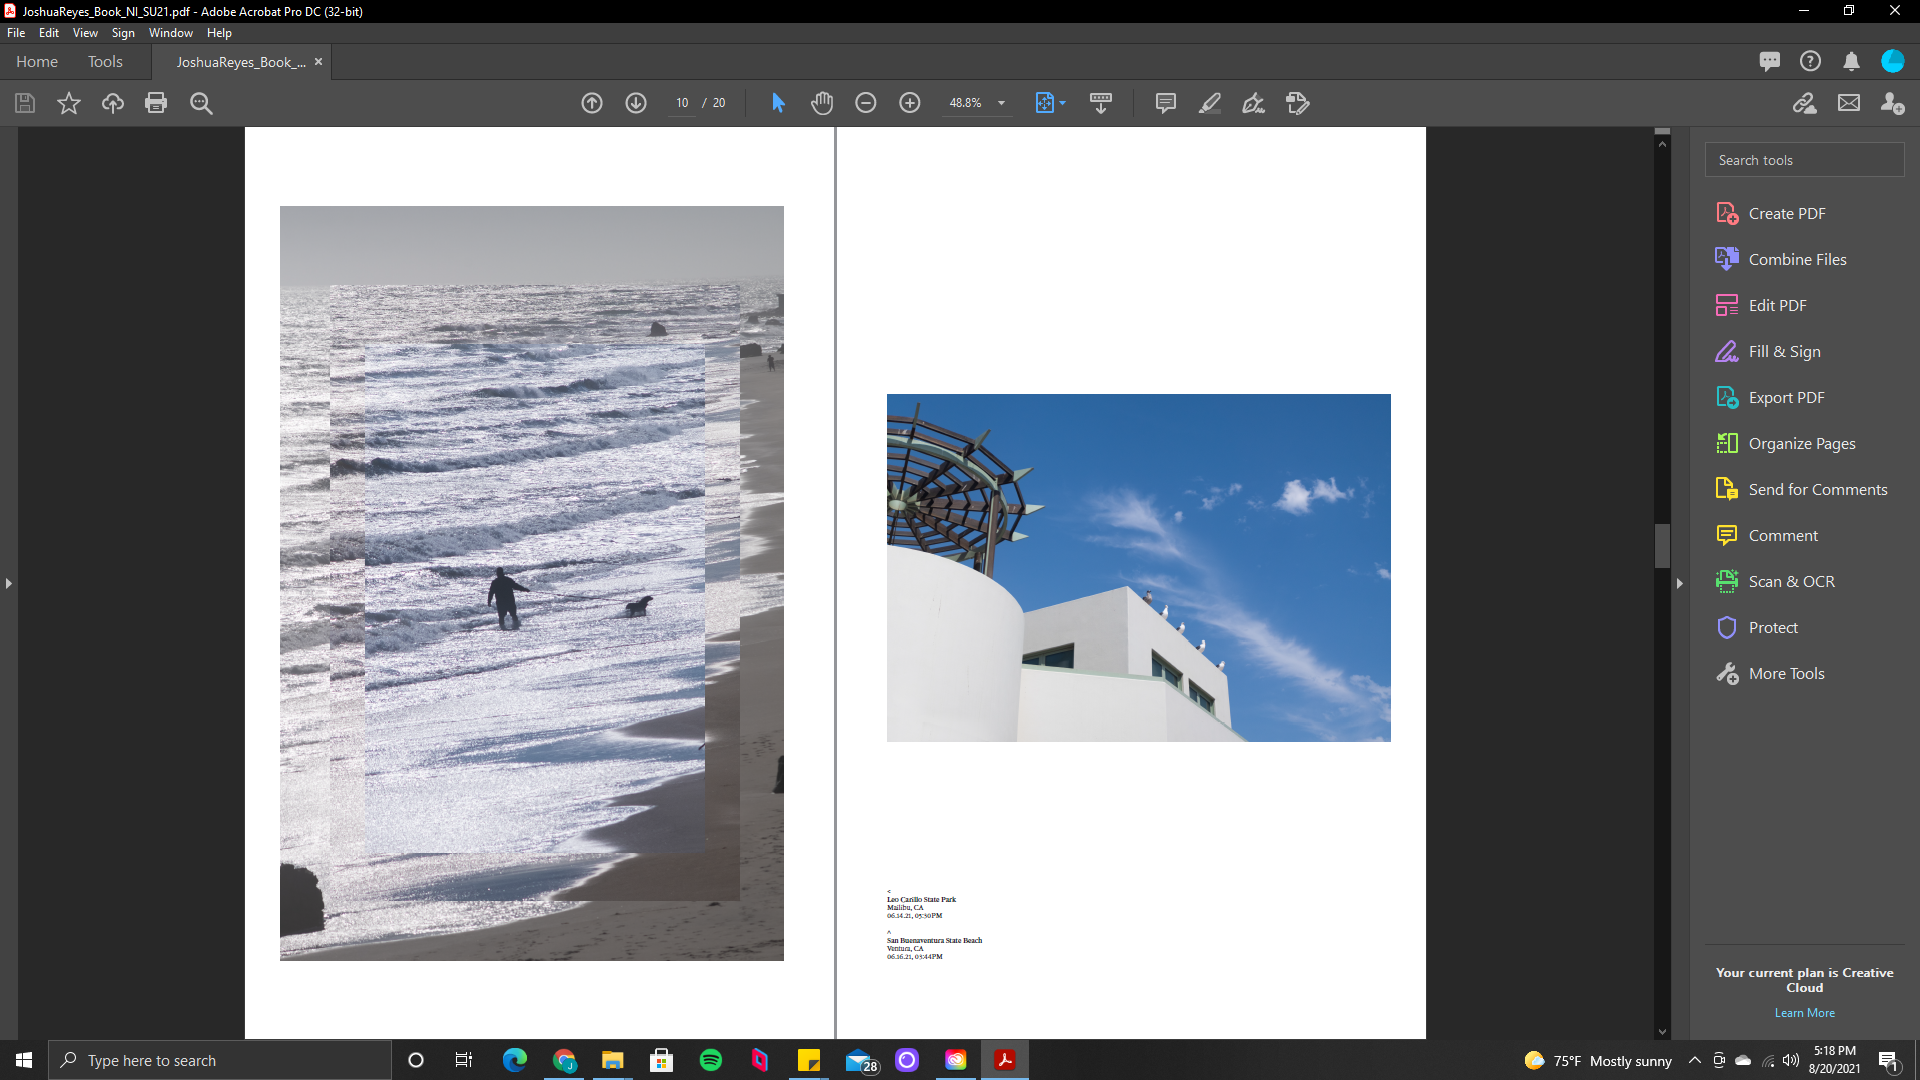The height and width of the screenshot is (1080, 1920).
Task: Activate the Selection arrow tool
Action: click(x=778, y=103)
